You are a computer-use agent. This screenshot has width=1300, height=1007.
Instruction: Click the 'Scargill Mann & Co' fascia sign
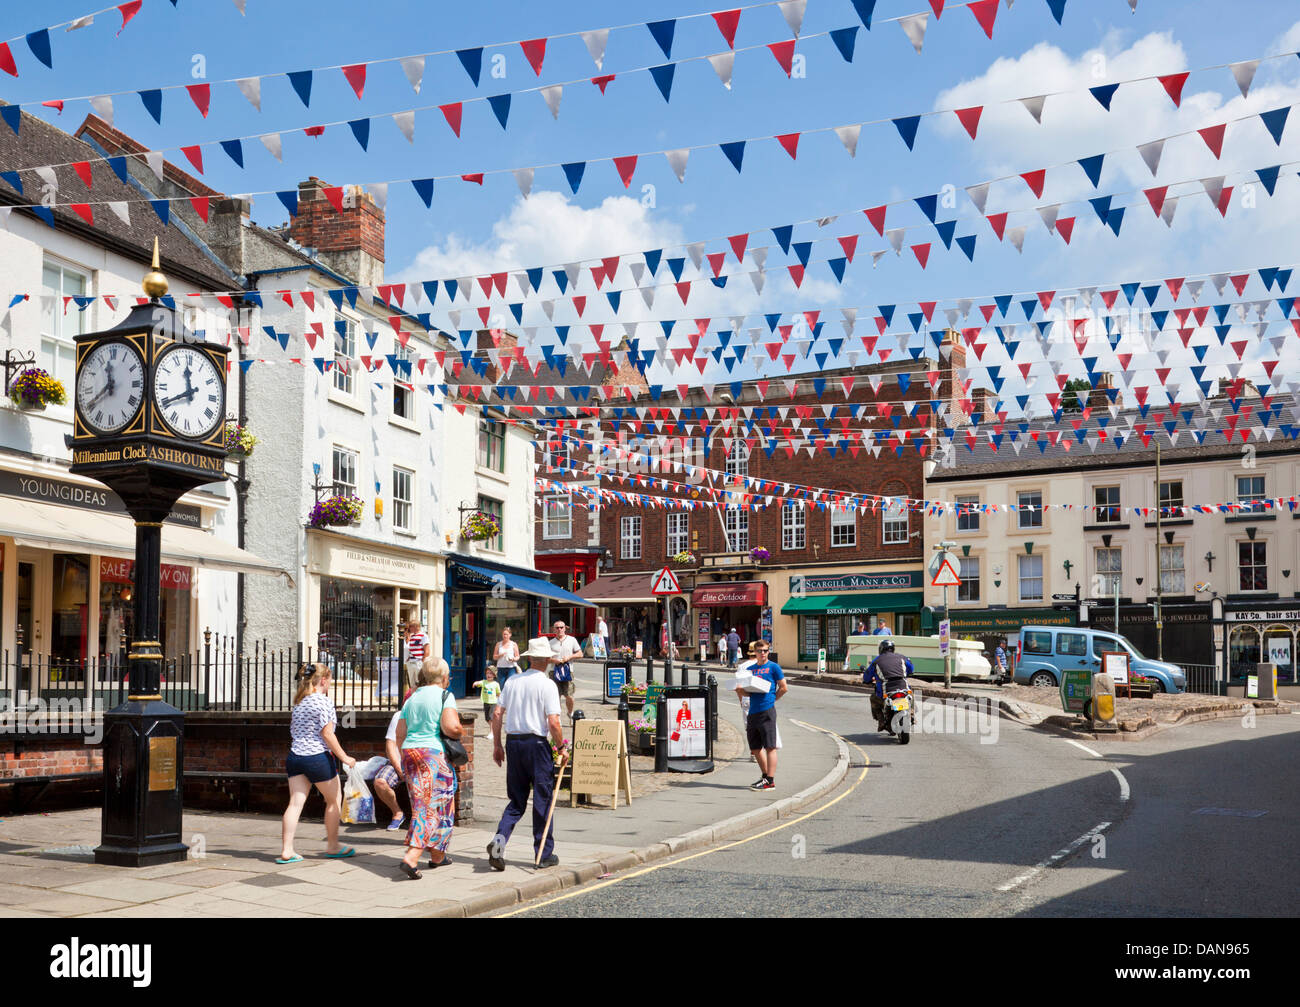point(855,581)
